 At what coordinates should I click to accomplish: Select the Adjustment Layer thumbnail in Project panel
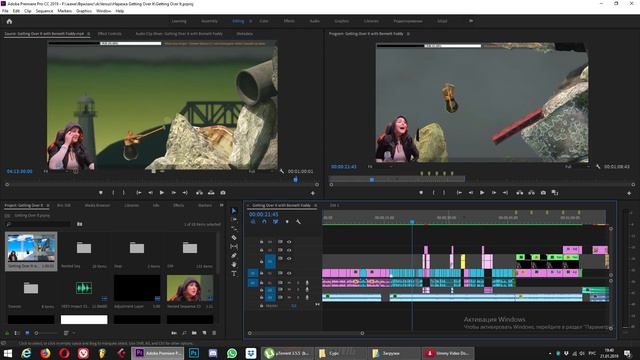137,288
